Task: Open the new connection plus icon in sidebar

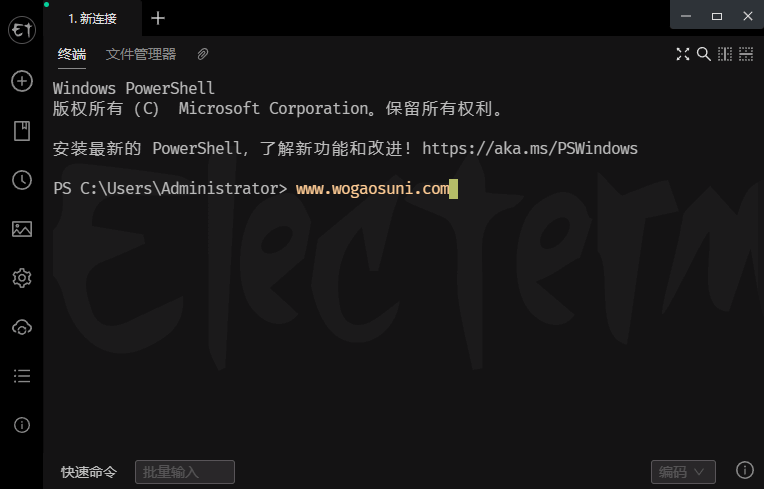Action: [x=22, y=81]
